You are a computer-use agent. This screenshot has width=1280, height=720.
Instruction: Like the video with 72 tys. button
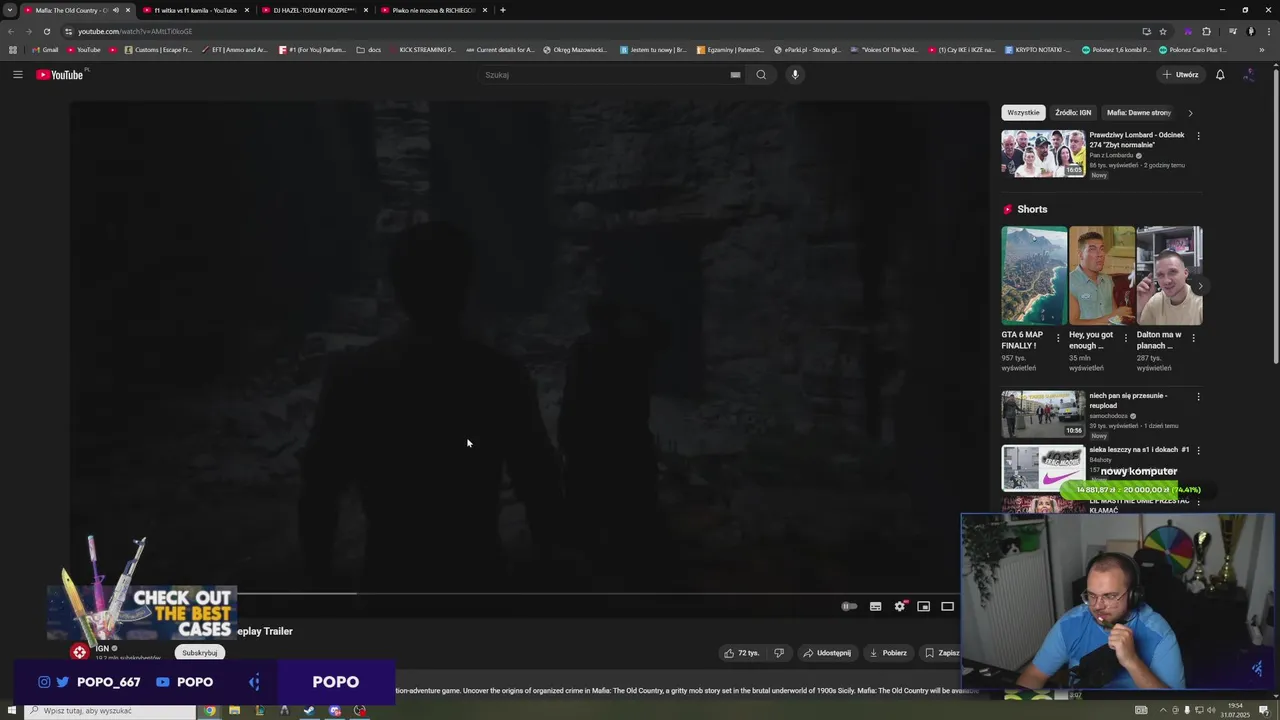(x=741, y=653)
